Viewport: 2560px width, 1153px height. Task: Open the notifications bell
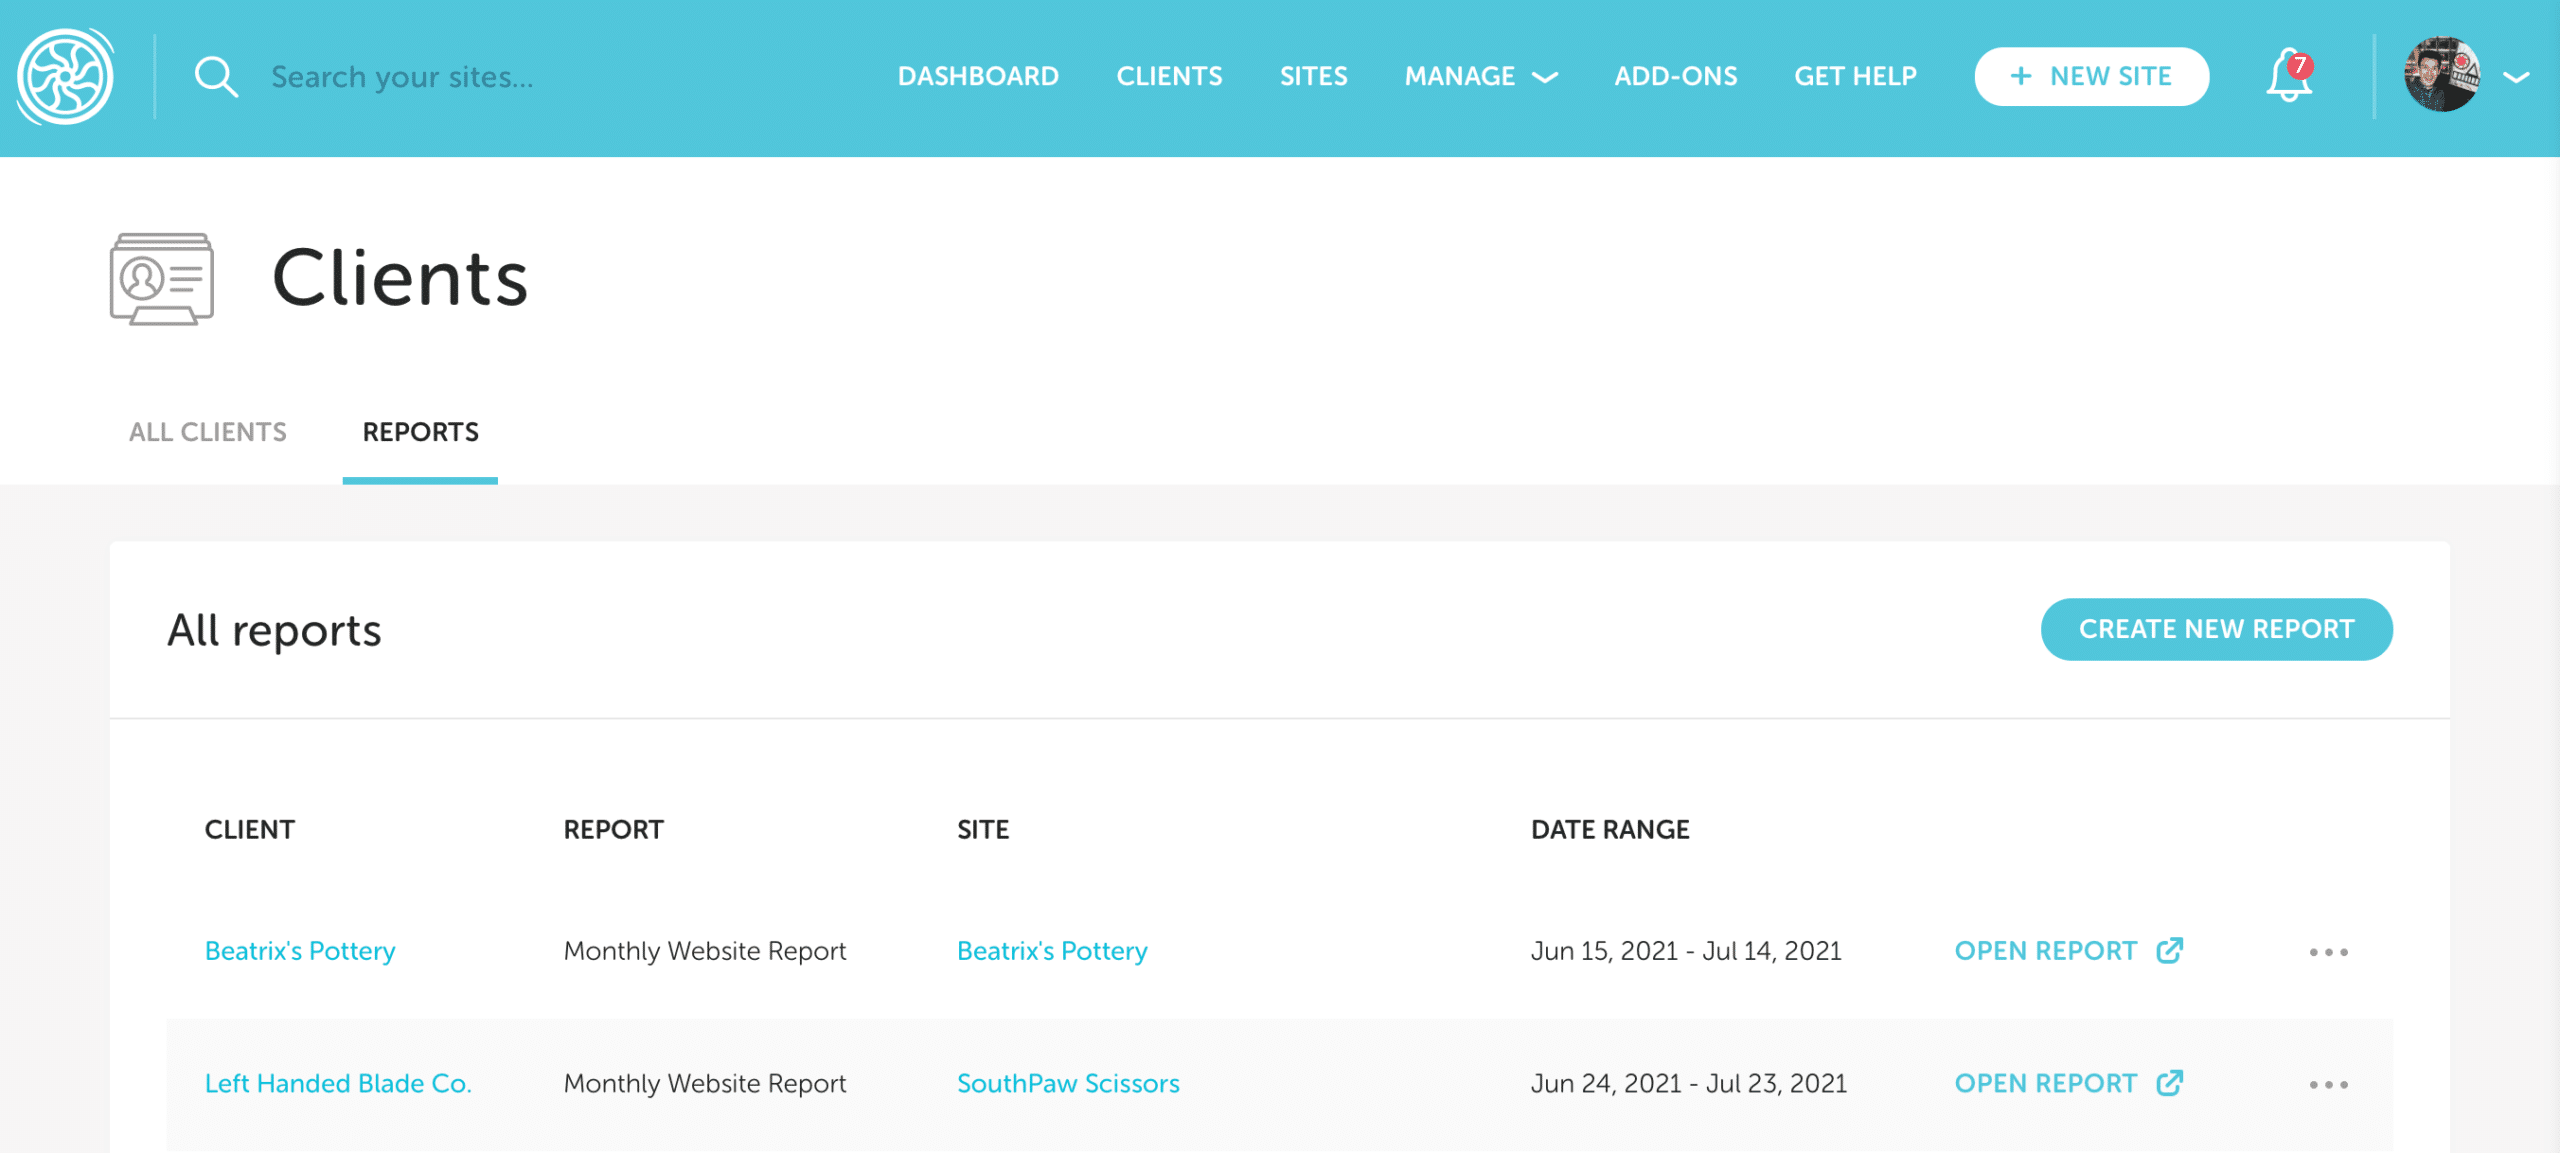[2288, 77]
